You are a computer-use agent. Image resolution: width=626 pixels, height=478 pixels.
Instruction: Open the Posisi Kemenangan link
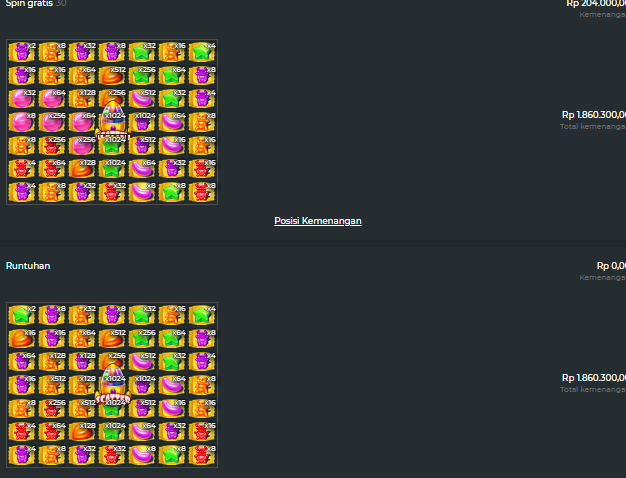[x=318, y=221]
